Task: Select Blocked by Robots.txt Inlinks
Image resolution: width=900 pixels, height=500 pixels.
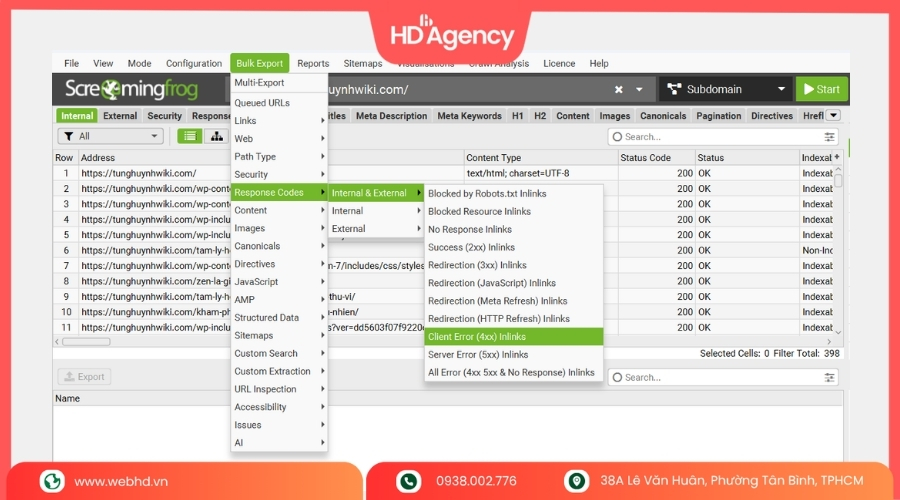Action: [514, 193]
